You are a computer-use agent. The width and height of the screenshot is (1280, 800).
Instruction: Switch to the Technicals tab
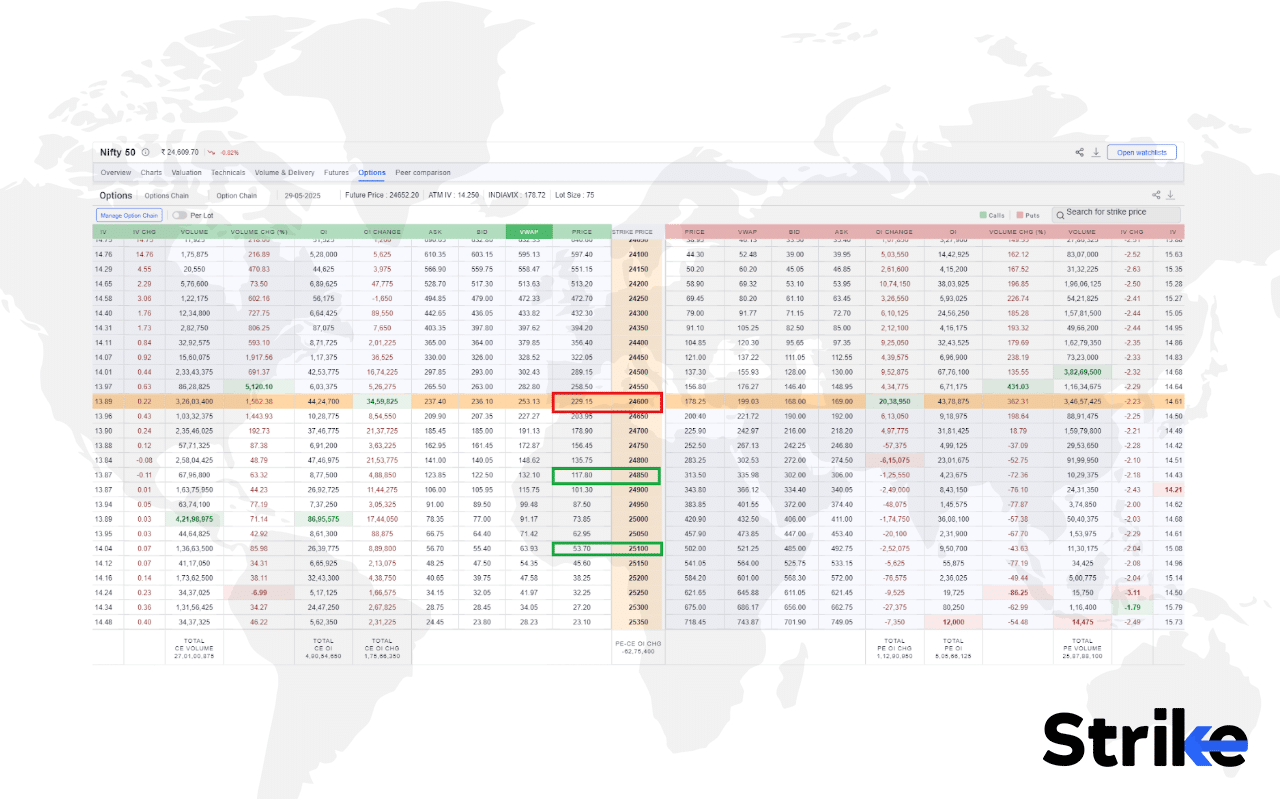228,173
